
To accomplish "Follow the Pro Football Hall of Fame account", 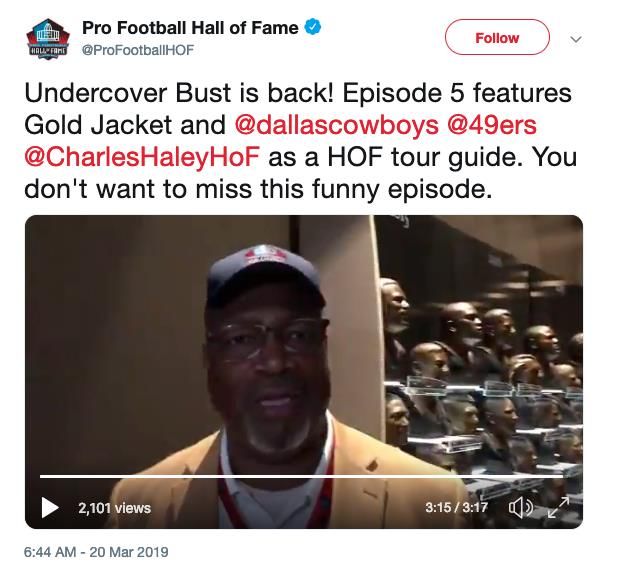I will pyautogui.click(x=497, y=38).
